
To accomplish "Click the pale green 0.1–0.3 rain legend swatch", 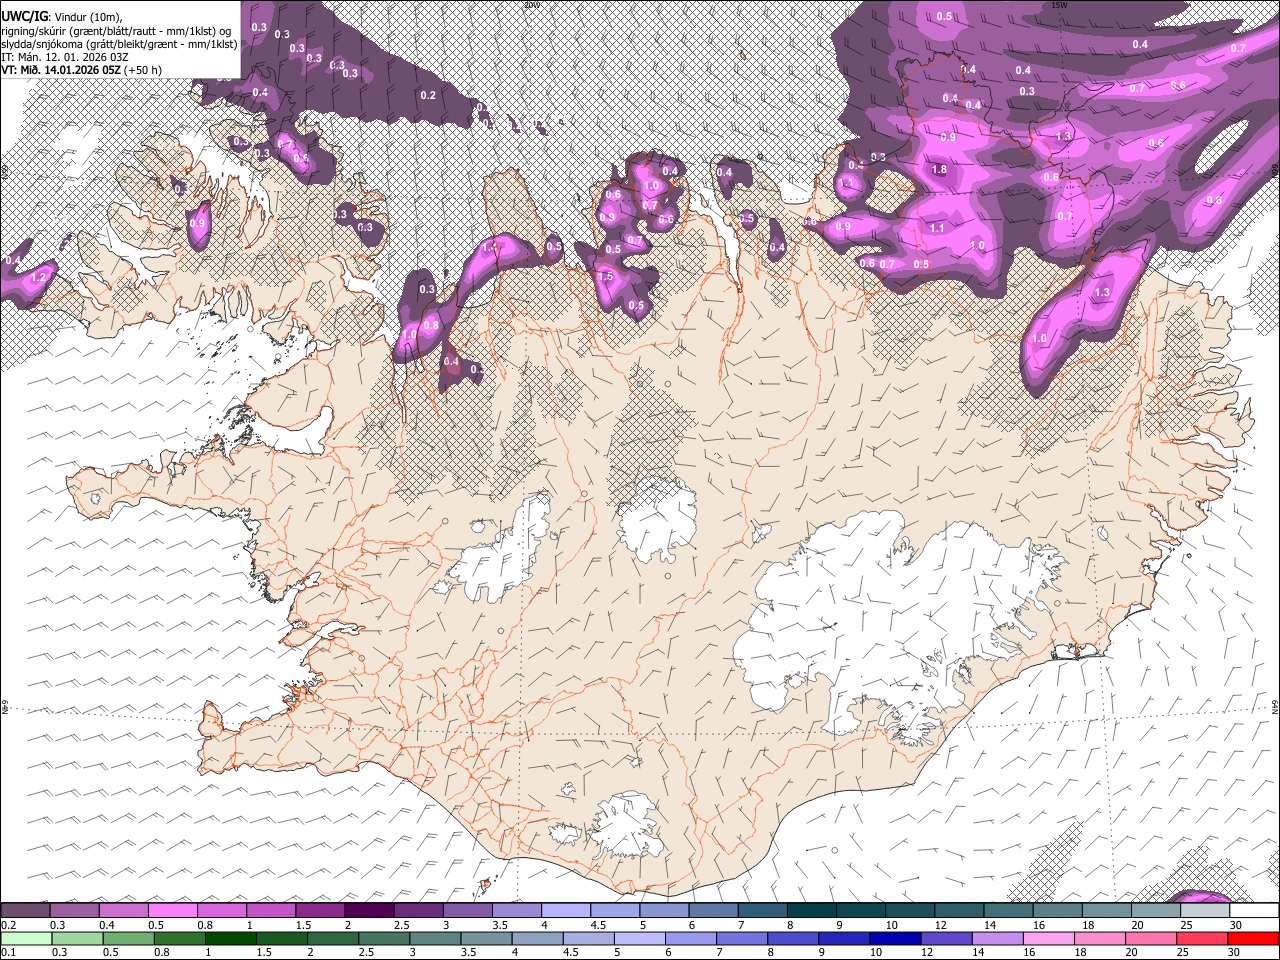I will pyautogui.click(x=26, y=938).
